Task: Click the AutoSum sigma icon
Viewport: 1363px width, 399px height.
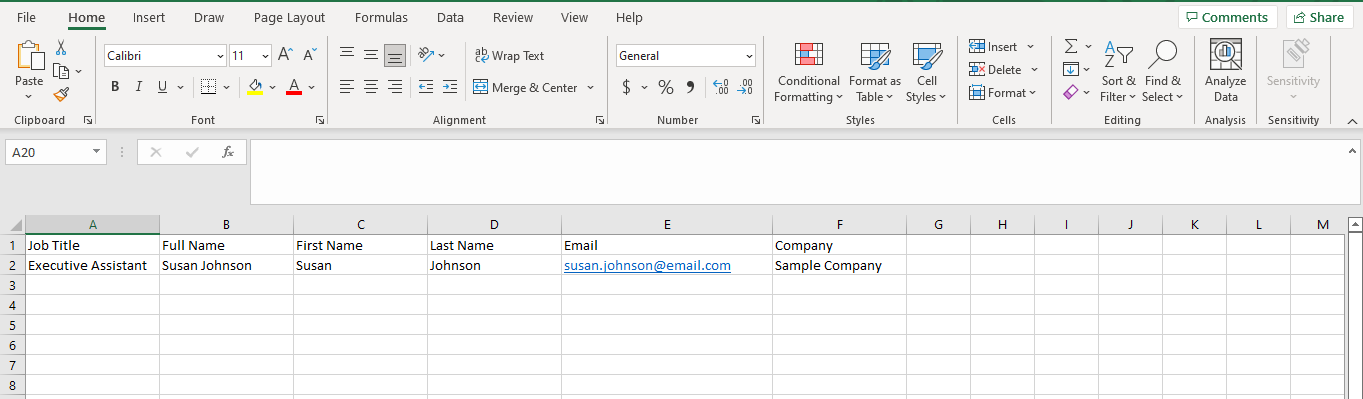Action: click(1071, 46)
